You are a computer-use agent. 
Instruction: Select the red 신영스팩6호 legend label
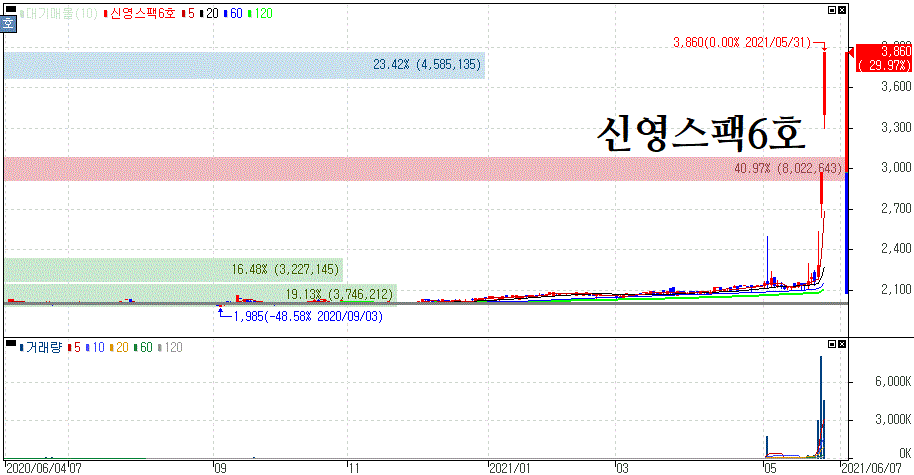[140, 14]
